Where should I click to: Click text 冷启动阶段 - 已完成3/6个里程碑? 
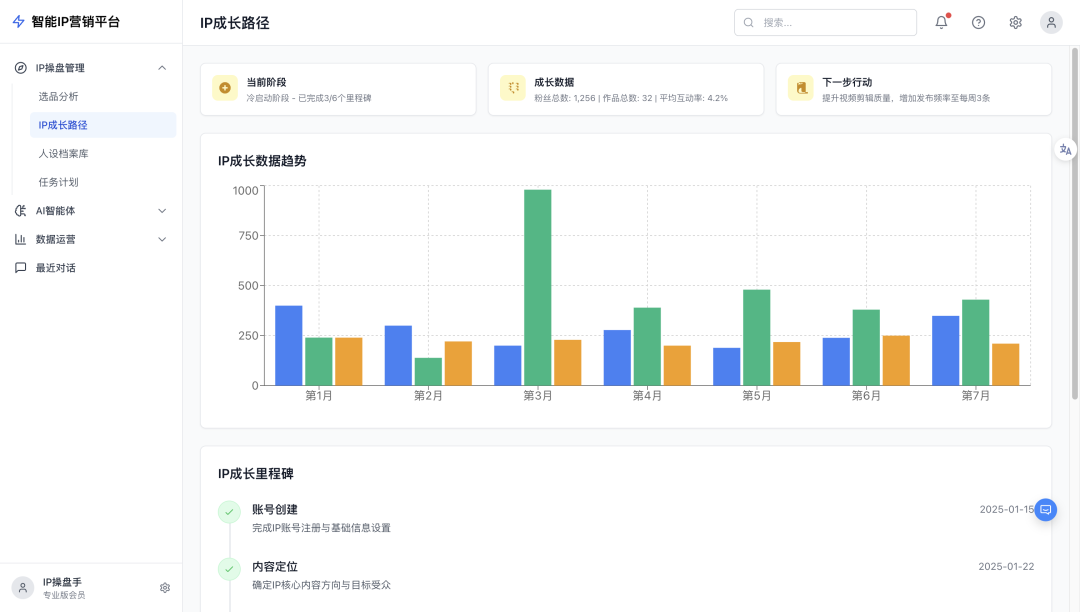coord(309,98)
